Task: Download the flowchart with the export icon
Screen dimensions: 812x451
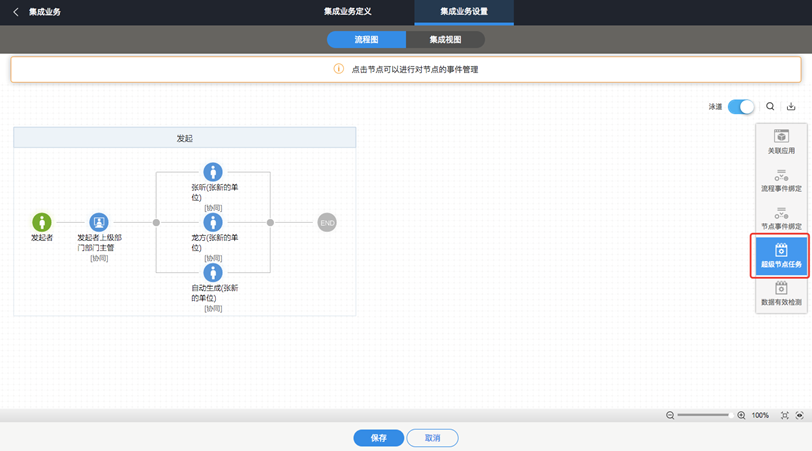Action: coord(791,106)
